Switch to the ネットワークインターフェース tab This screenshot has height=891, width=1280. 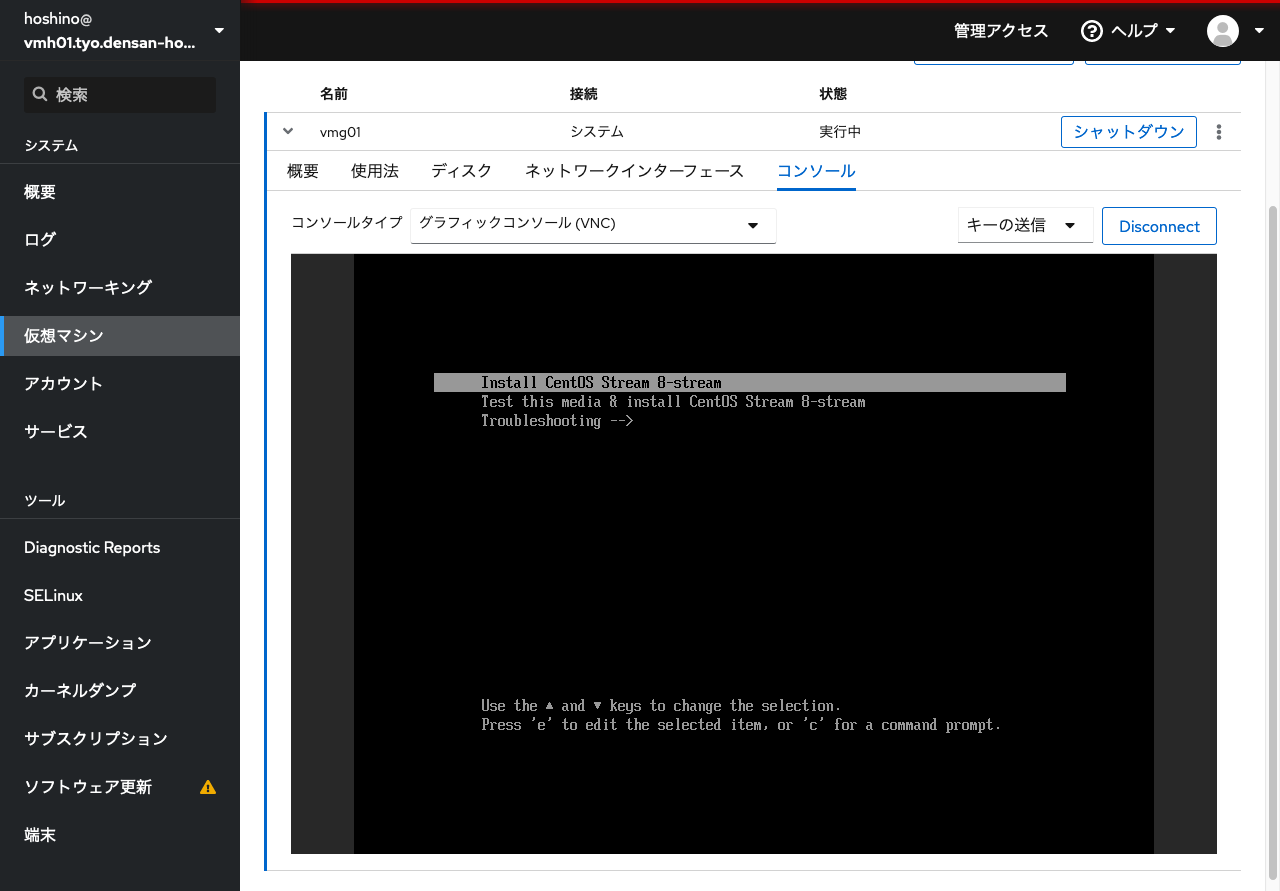[x=634, y=171]
